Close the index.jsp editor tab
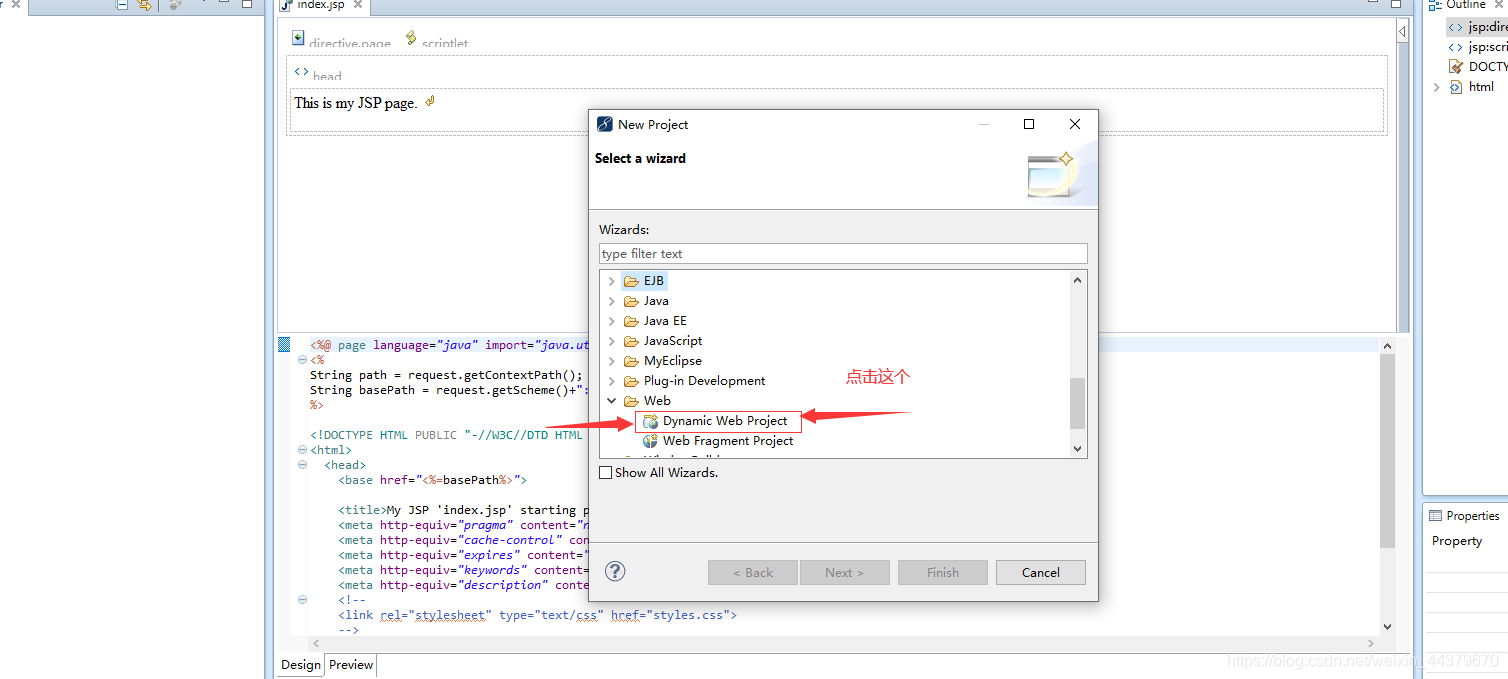Screen dimensions: 1508x679 click(x=358, y=5)
